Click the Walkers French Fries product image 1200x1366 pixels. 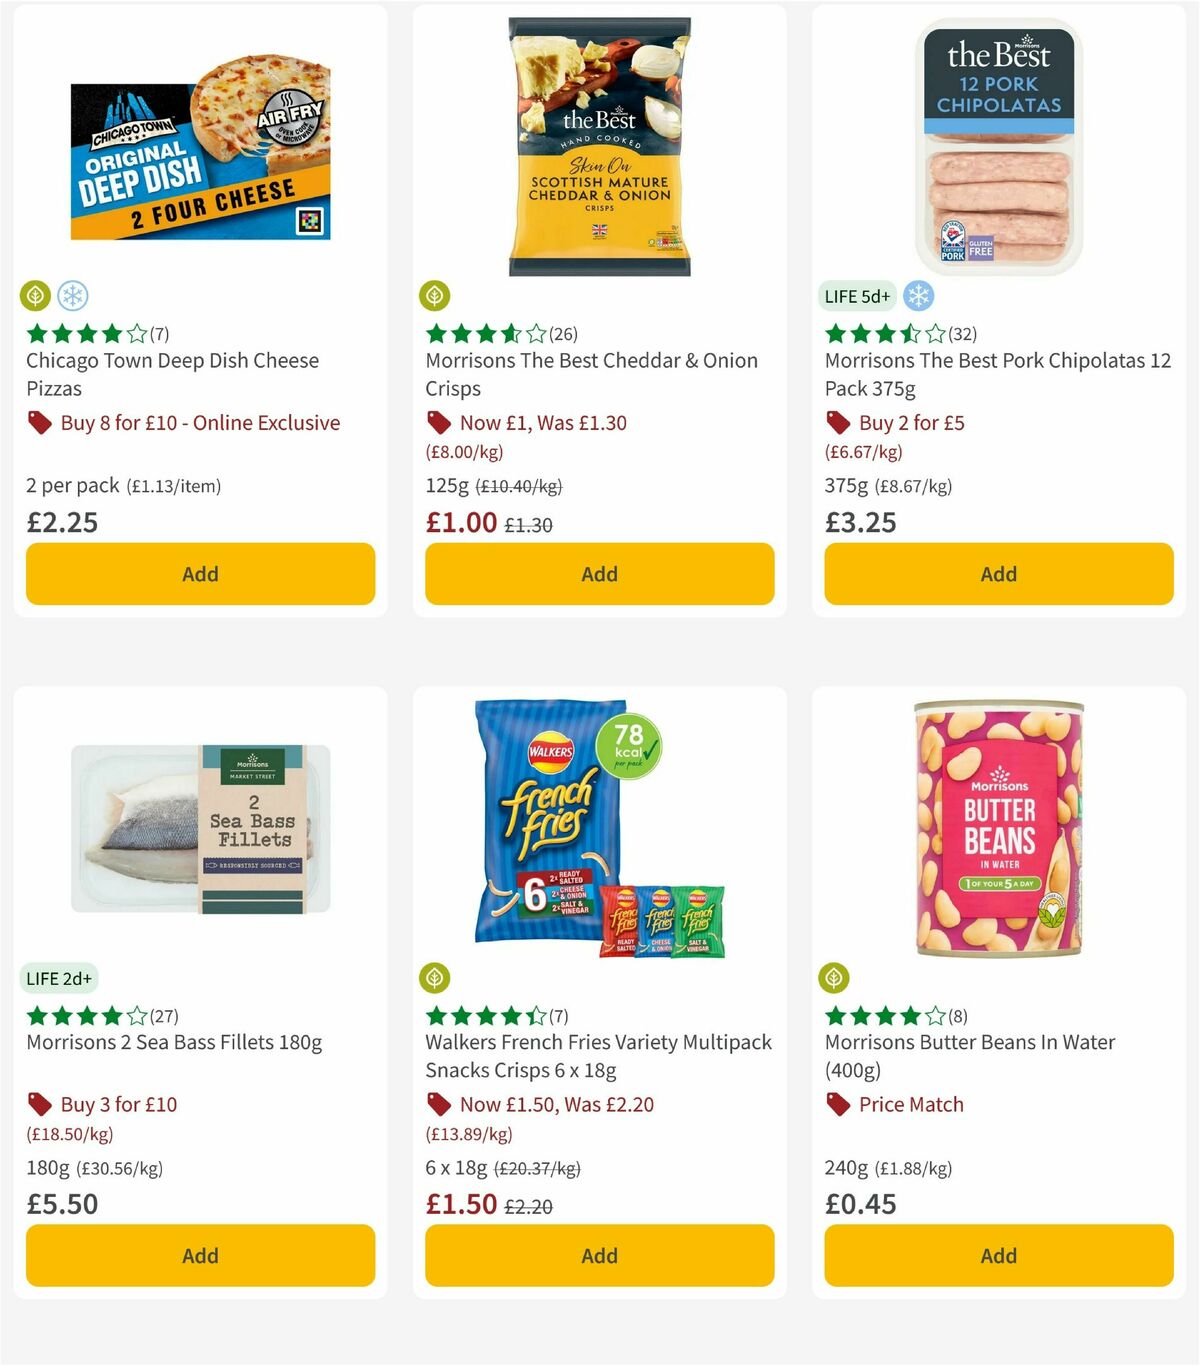pos(598,830)
